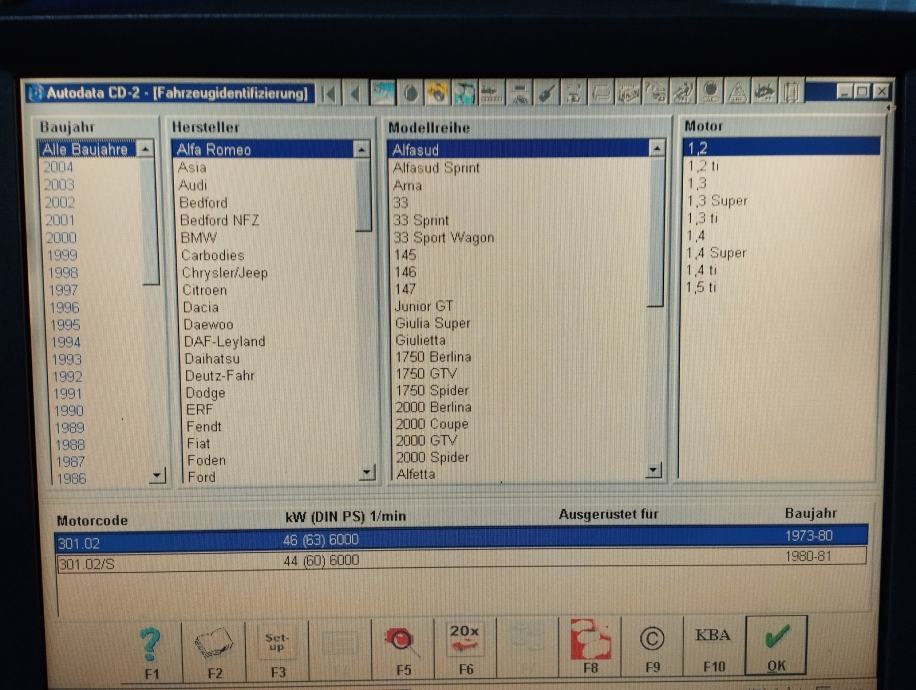The width and height of the screenshot is (916, 690).
Task: Open KBA lookup with F10
Action: tap(713, 647)
